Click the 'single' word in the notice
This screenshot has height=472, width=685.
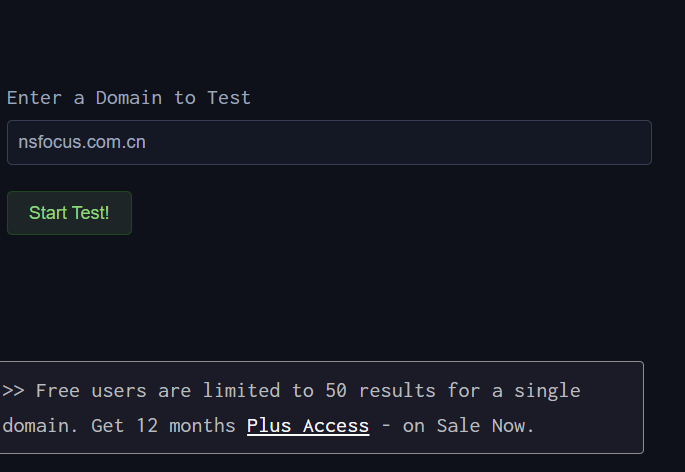point(547,390)
